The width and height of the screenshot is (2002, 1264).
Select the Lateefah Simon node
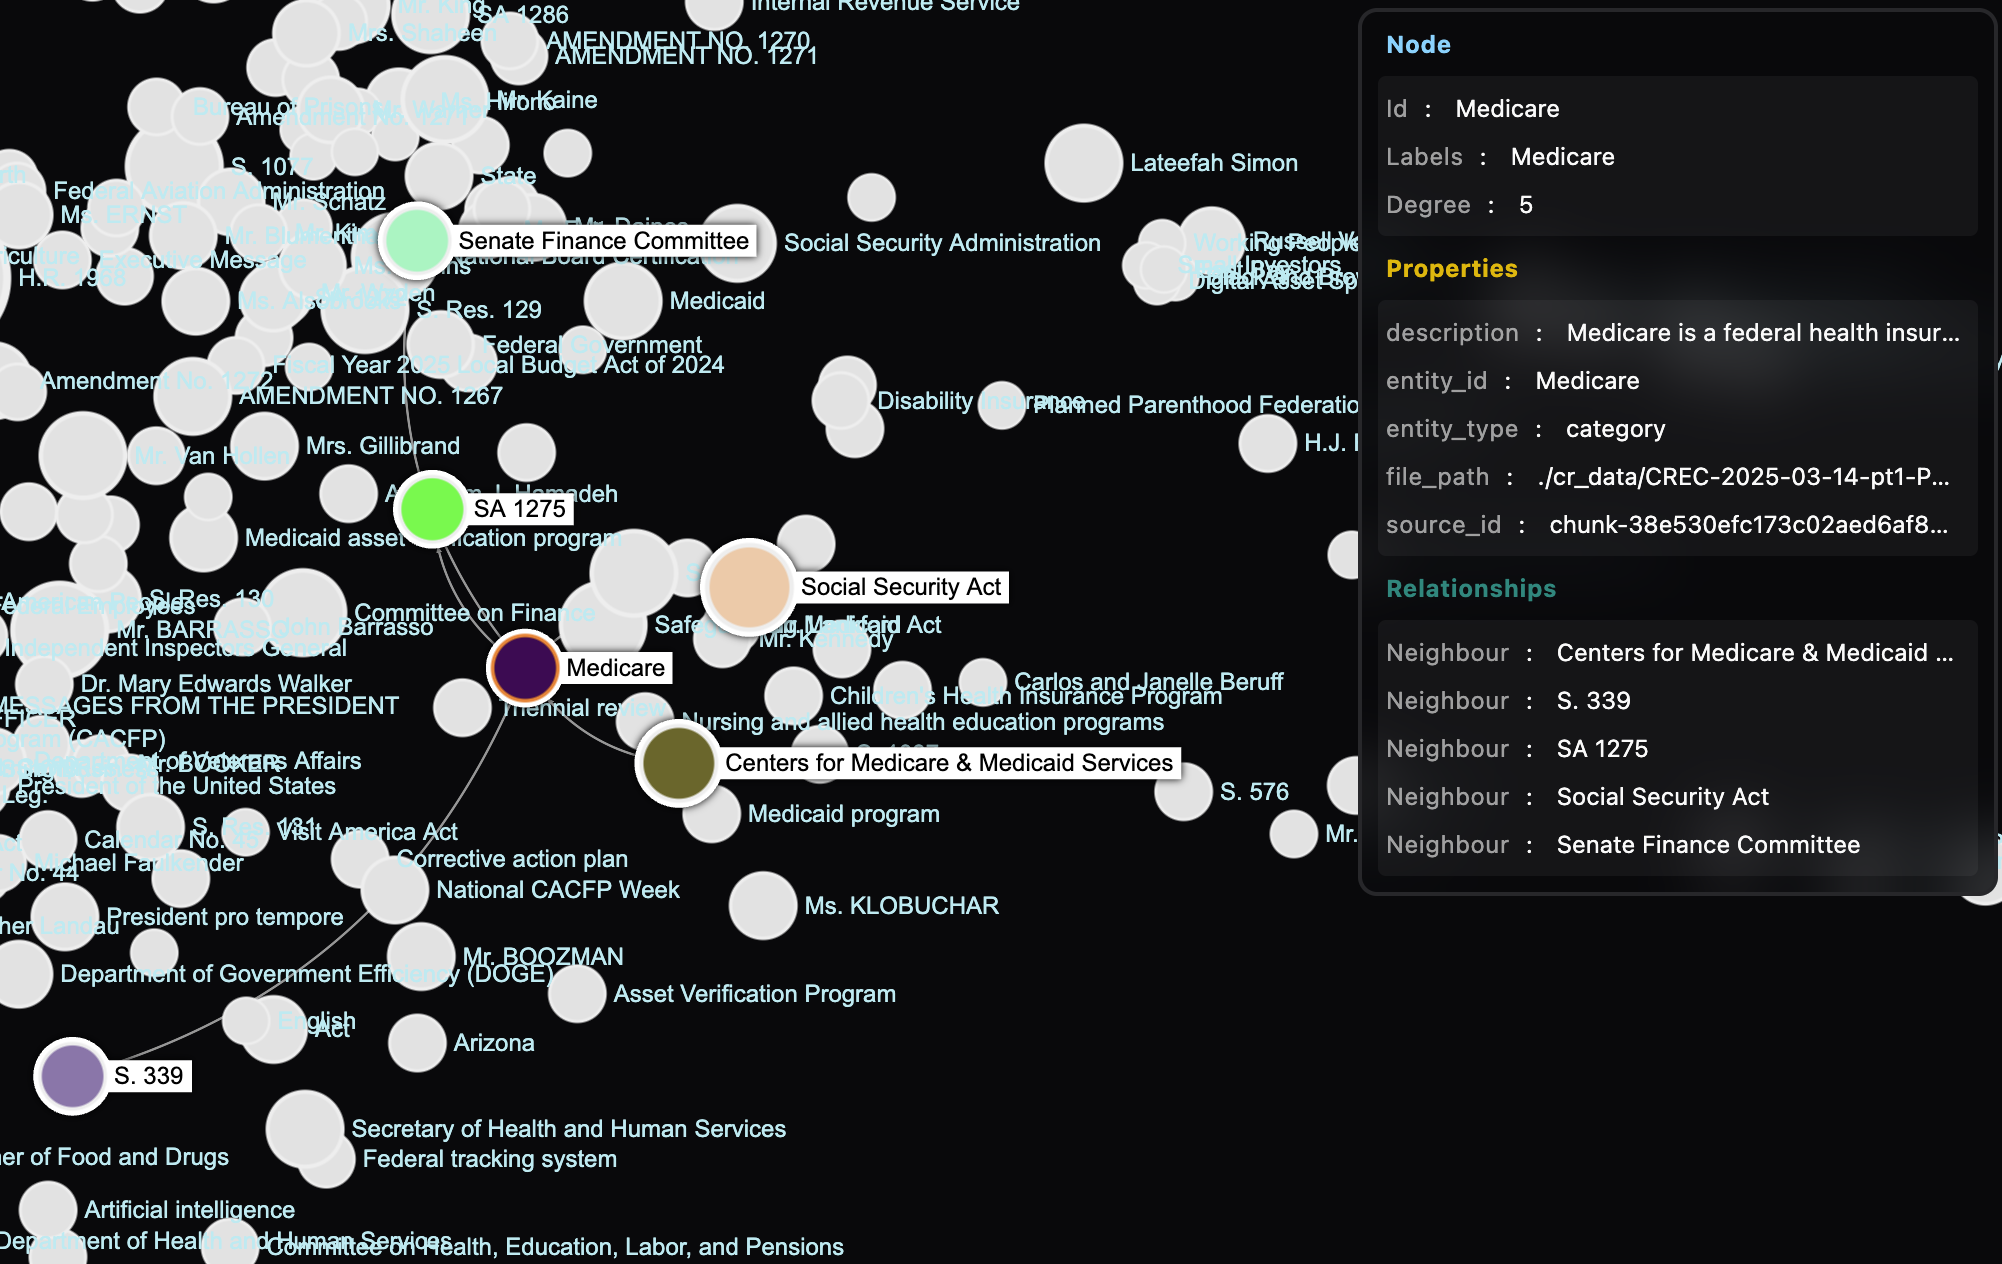1083,163
